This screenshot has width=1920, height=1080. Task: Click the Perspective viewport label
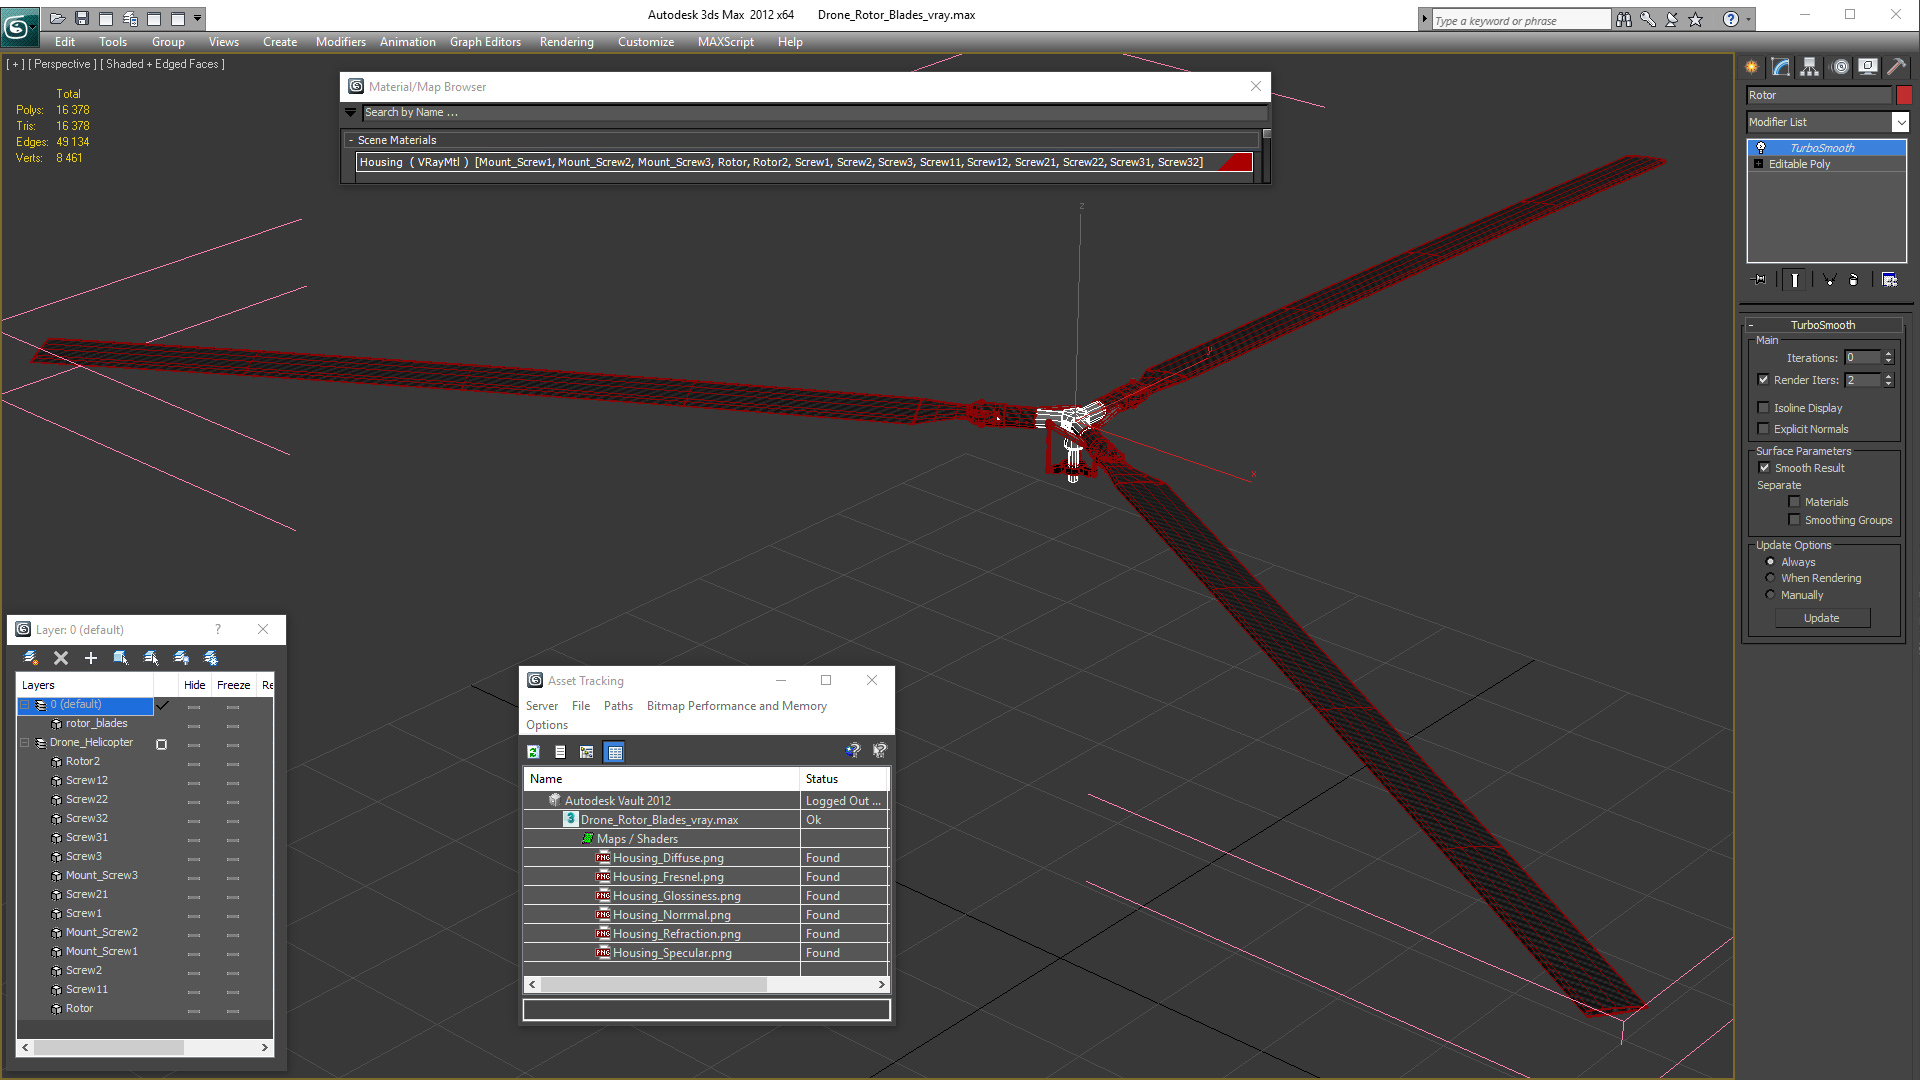[x=62, y=64]
